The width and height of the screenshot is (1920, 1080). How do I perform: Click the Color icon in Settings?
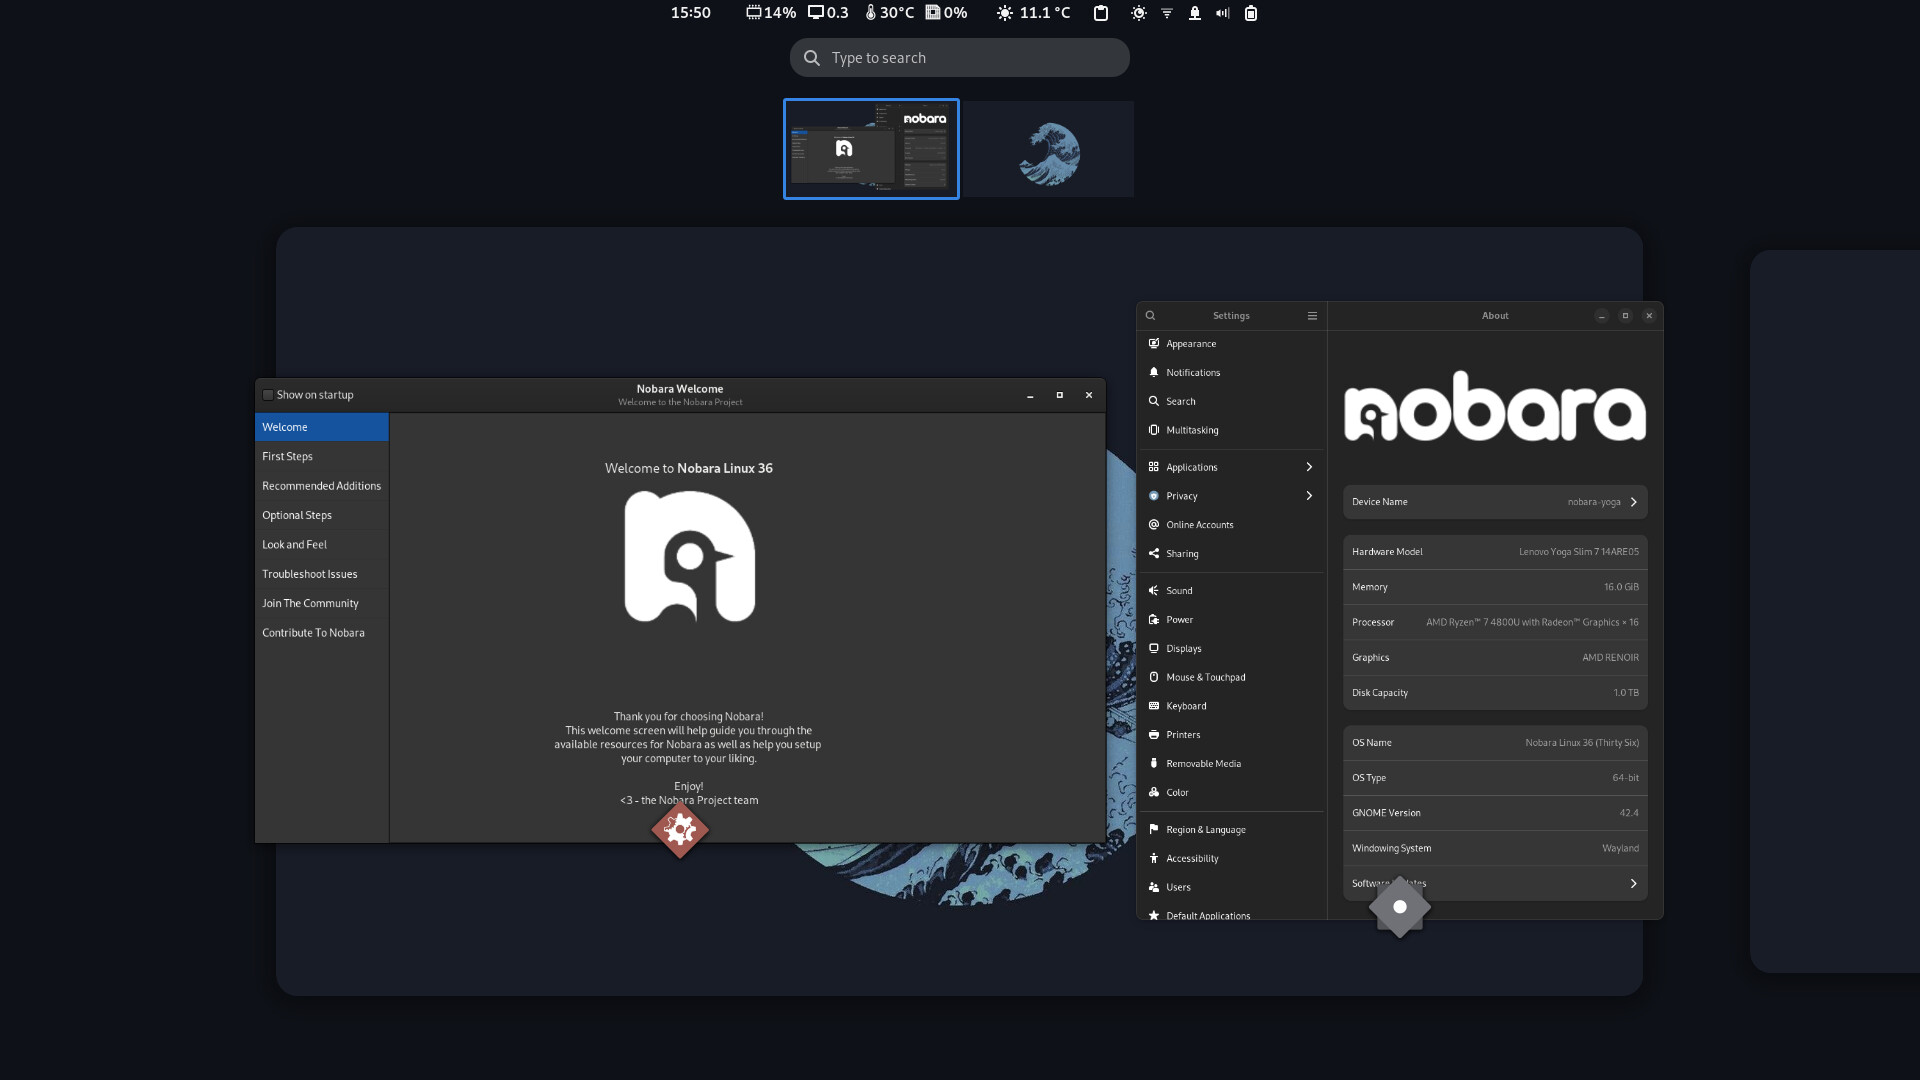tap(1153, 792)
